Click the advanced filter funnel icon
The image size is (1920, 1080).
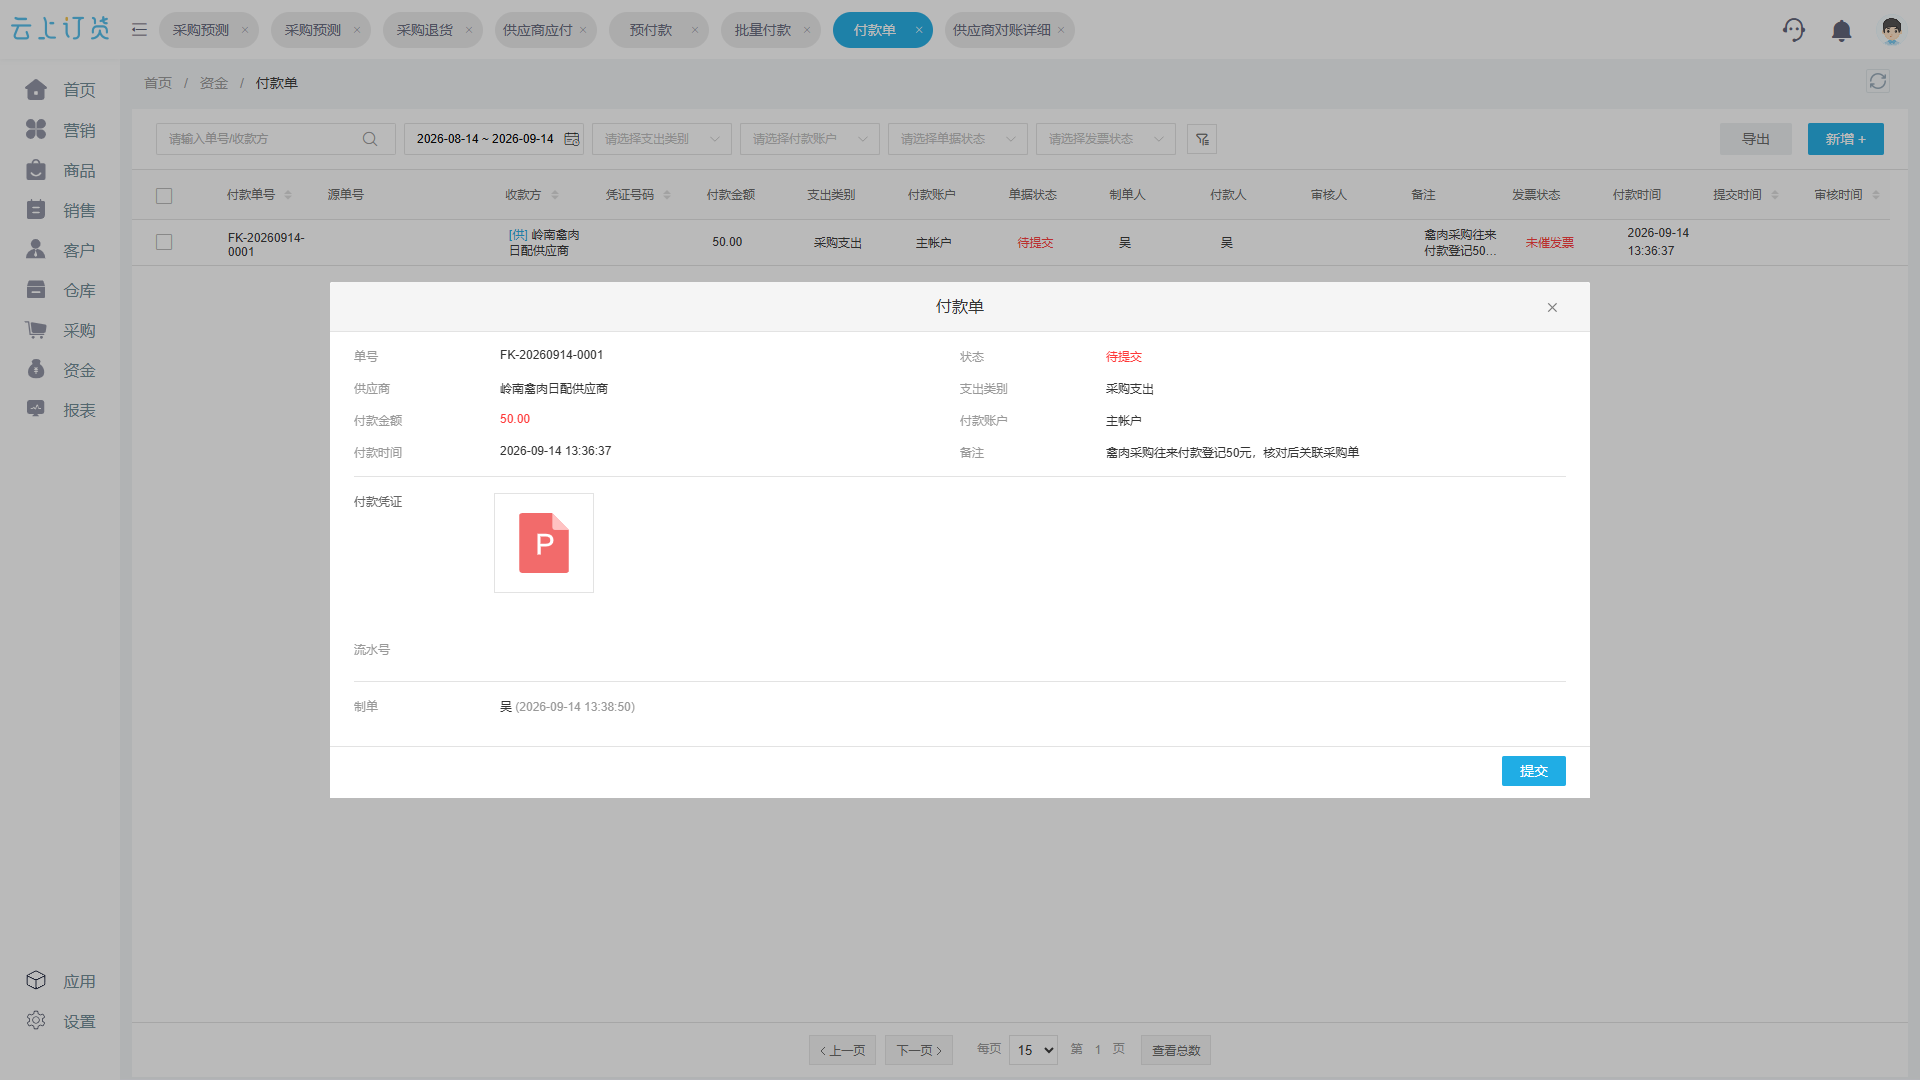pyautogui.click(x=1202, y=139)
